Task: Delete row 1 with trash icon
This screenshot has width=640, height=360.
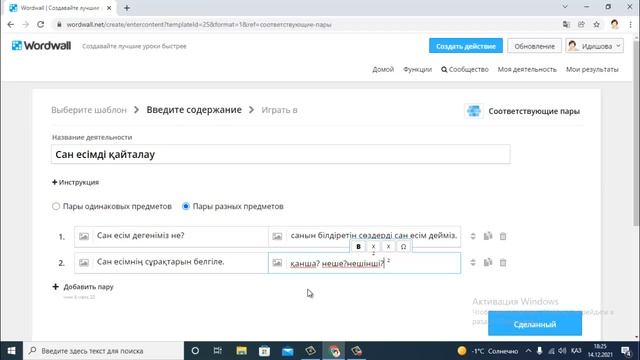Action: (x=503, y=236)
